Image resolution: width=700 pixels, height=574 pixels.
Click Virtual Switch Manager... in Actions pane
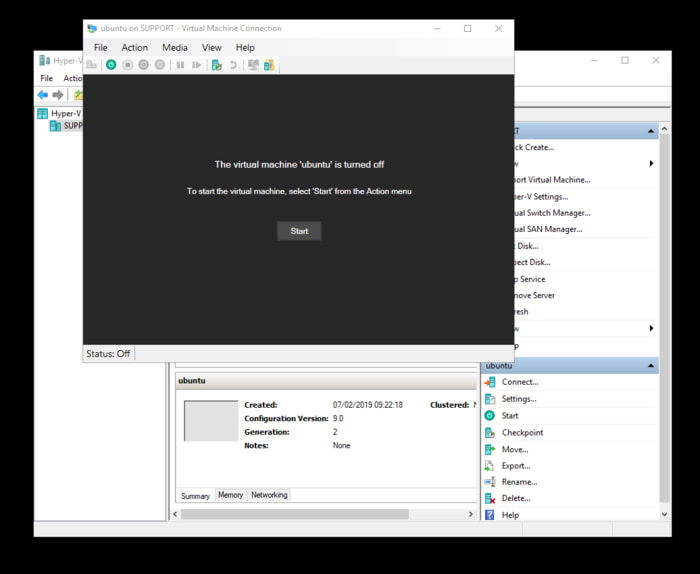(553, 213)
